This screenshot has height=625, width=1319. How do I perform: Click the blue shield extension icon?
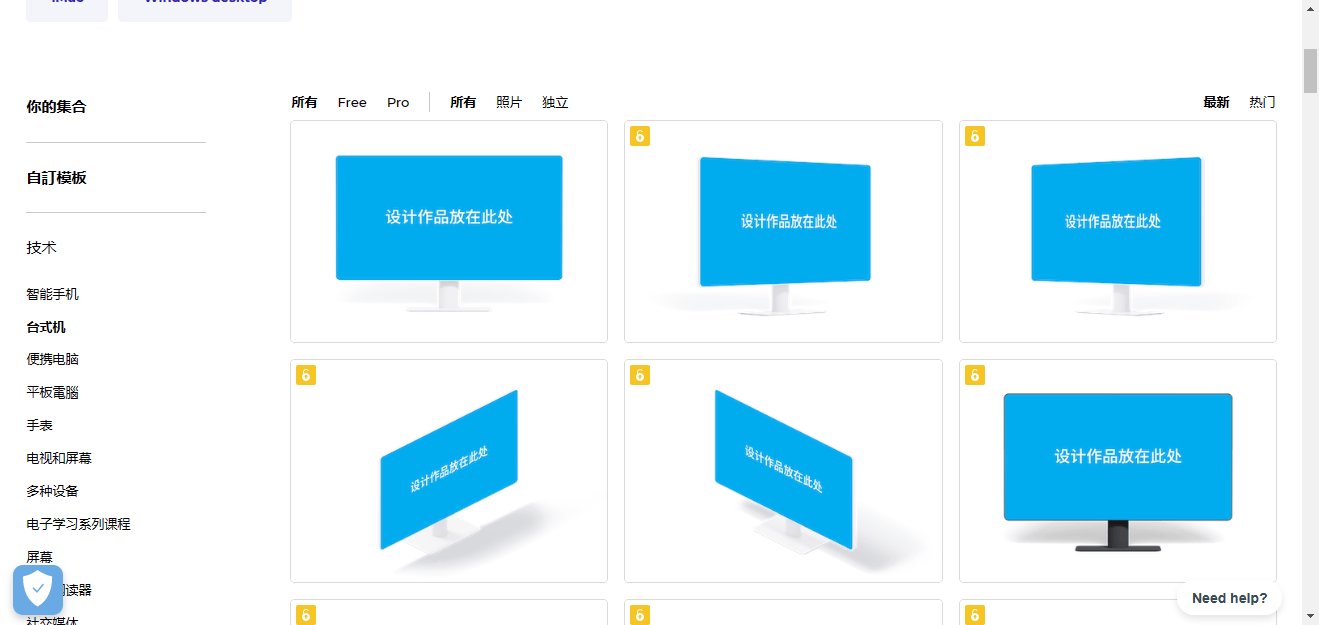[x=37, y=590]
